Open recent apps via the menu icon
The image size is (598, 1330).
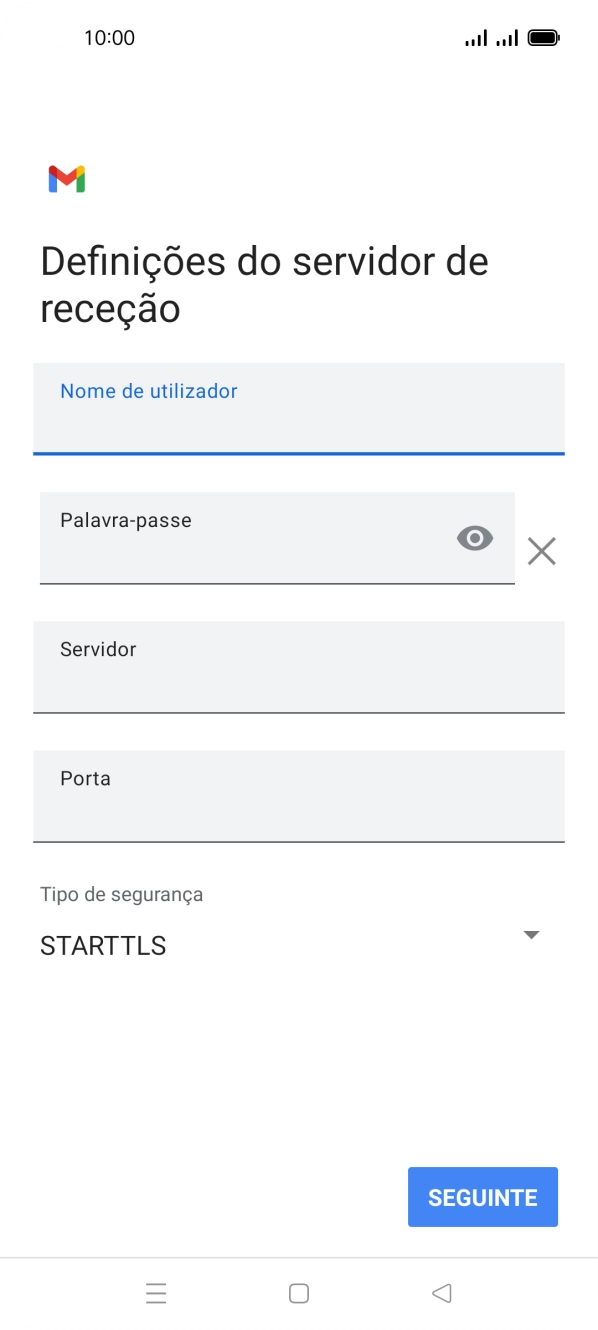(156, 1293)
